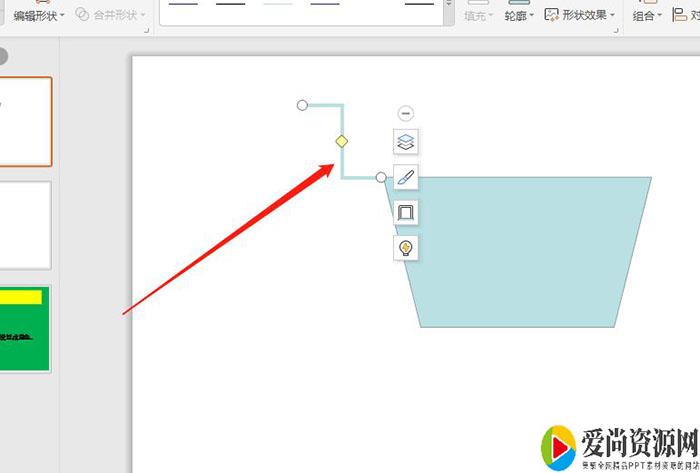Viewport: 700px width, 473px height.
Task: Expand the 形状效果 dropdown menu
Action: pos(612,15)
